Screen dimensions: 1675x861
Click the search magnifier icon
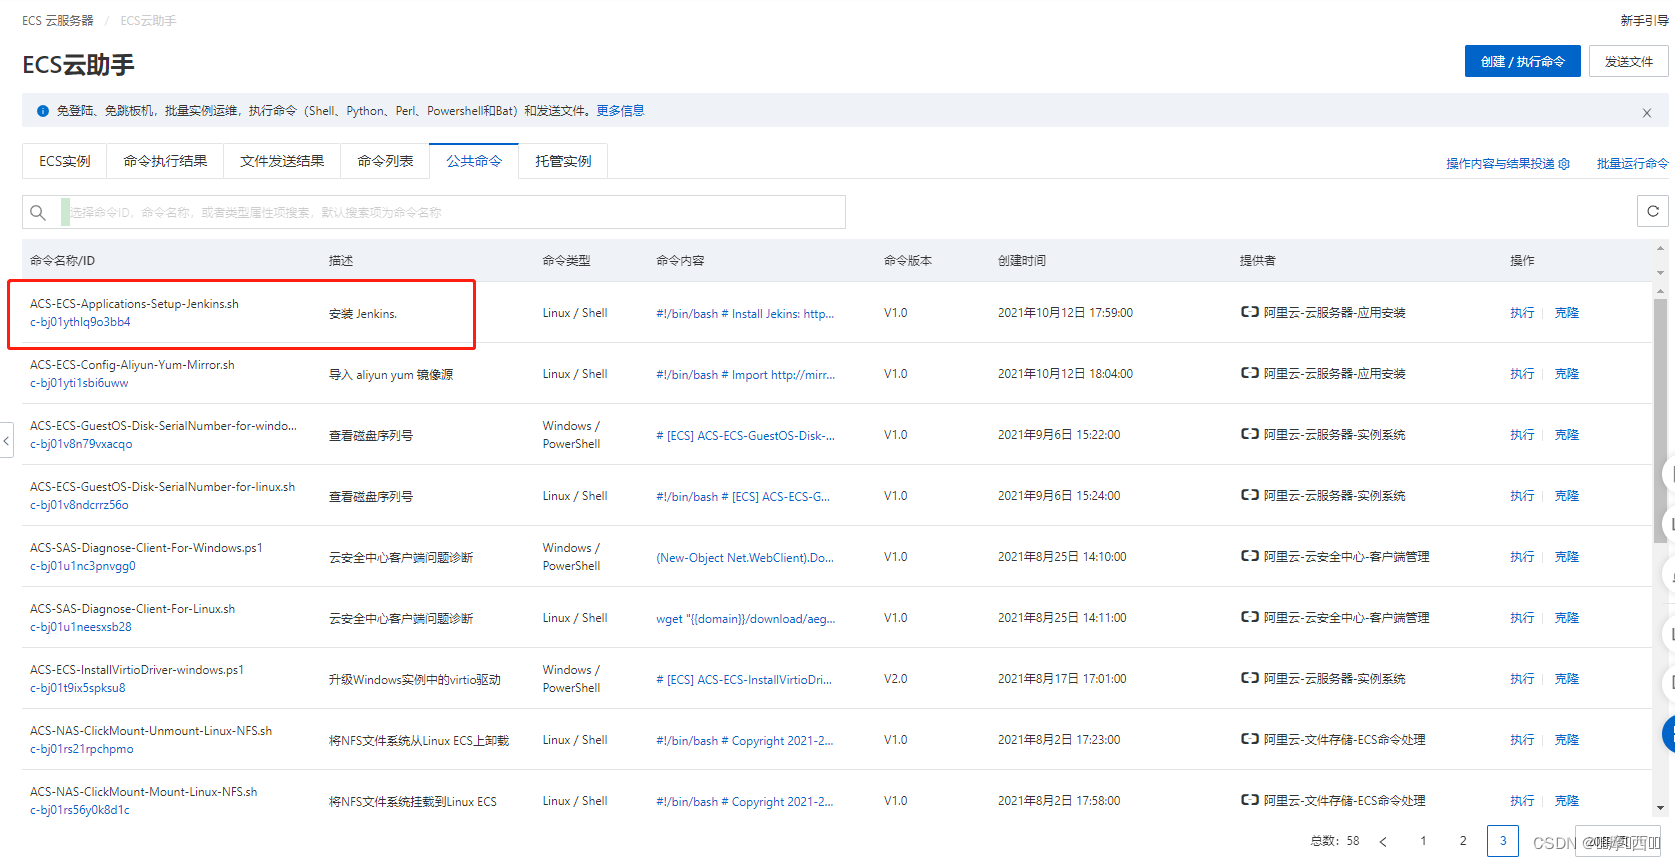point(38,212)
